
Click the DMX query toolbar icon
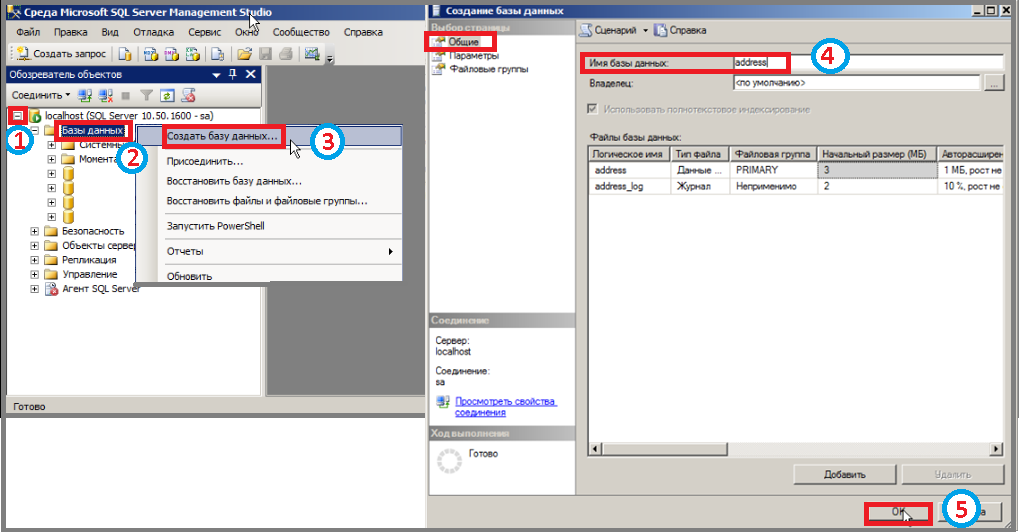[x=172, y=55]
